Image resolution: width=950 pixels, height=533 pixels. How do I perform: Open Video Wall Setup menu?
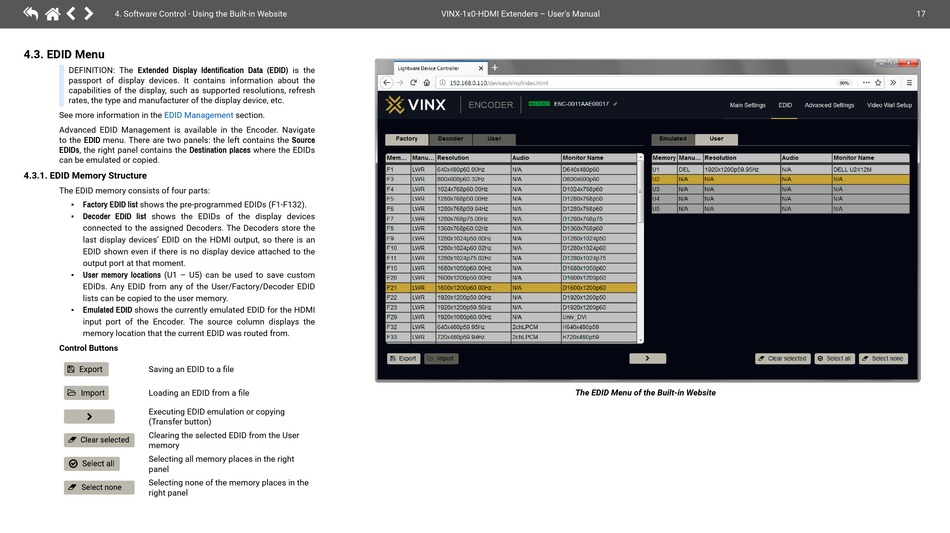(x=889, y=105)
